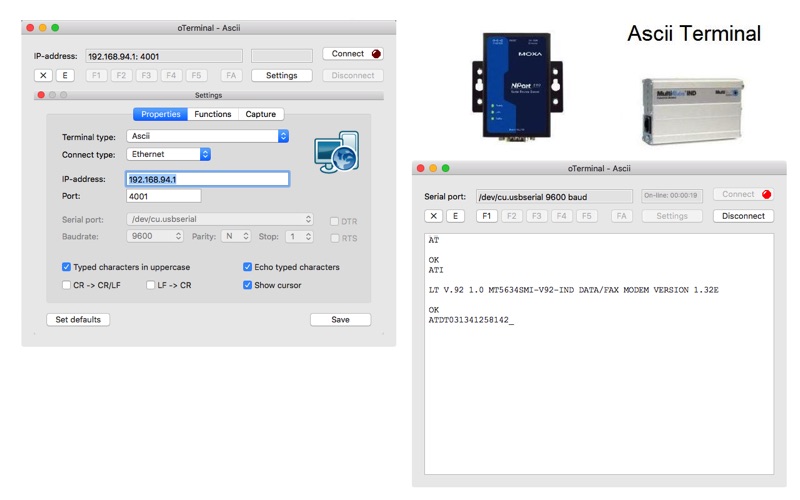Enable the CR -> CR/LF checkbox
Viewport: 800px width, 500px height.
[66, 285]
